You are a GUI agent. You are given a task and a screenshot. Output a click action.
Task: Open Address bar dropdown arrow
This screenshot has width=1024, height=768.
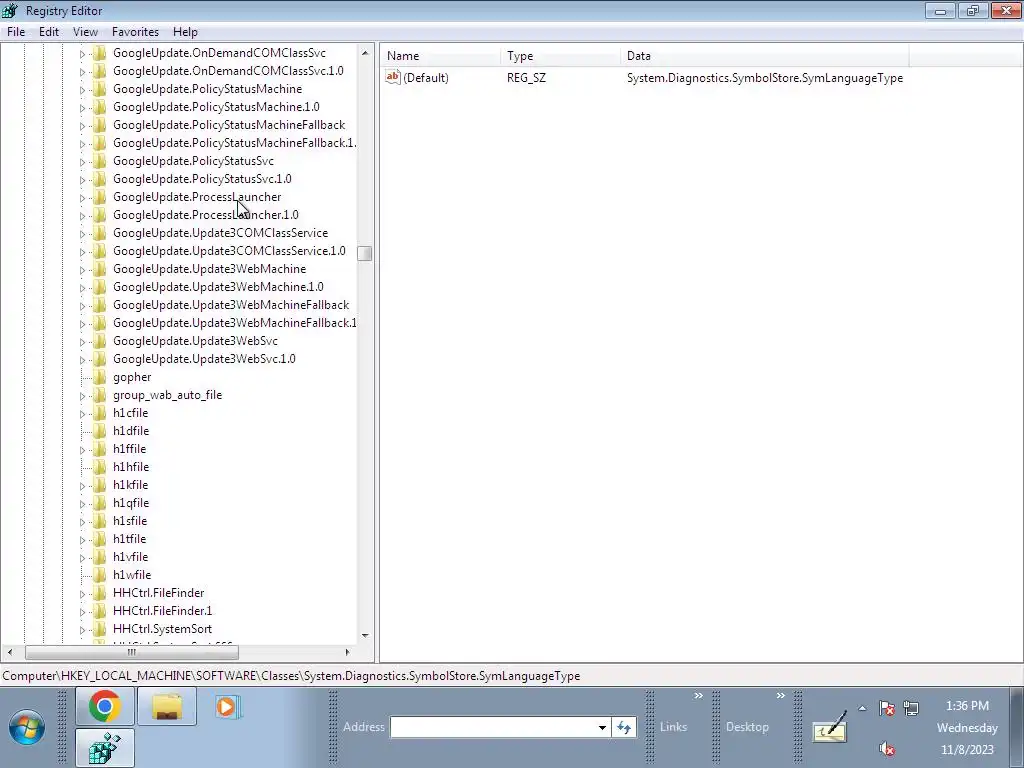tap(602, 727)
